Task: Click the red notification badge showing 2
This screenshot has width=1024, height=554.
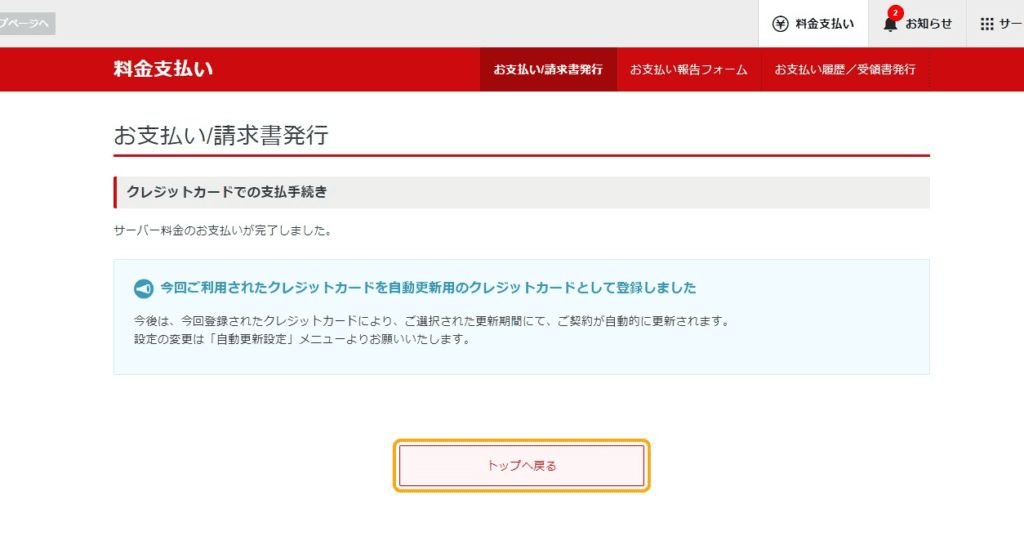Action: pyautogui.click(x=895, y=13)
